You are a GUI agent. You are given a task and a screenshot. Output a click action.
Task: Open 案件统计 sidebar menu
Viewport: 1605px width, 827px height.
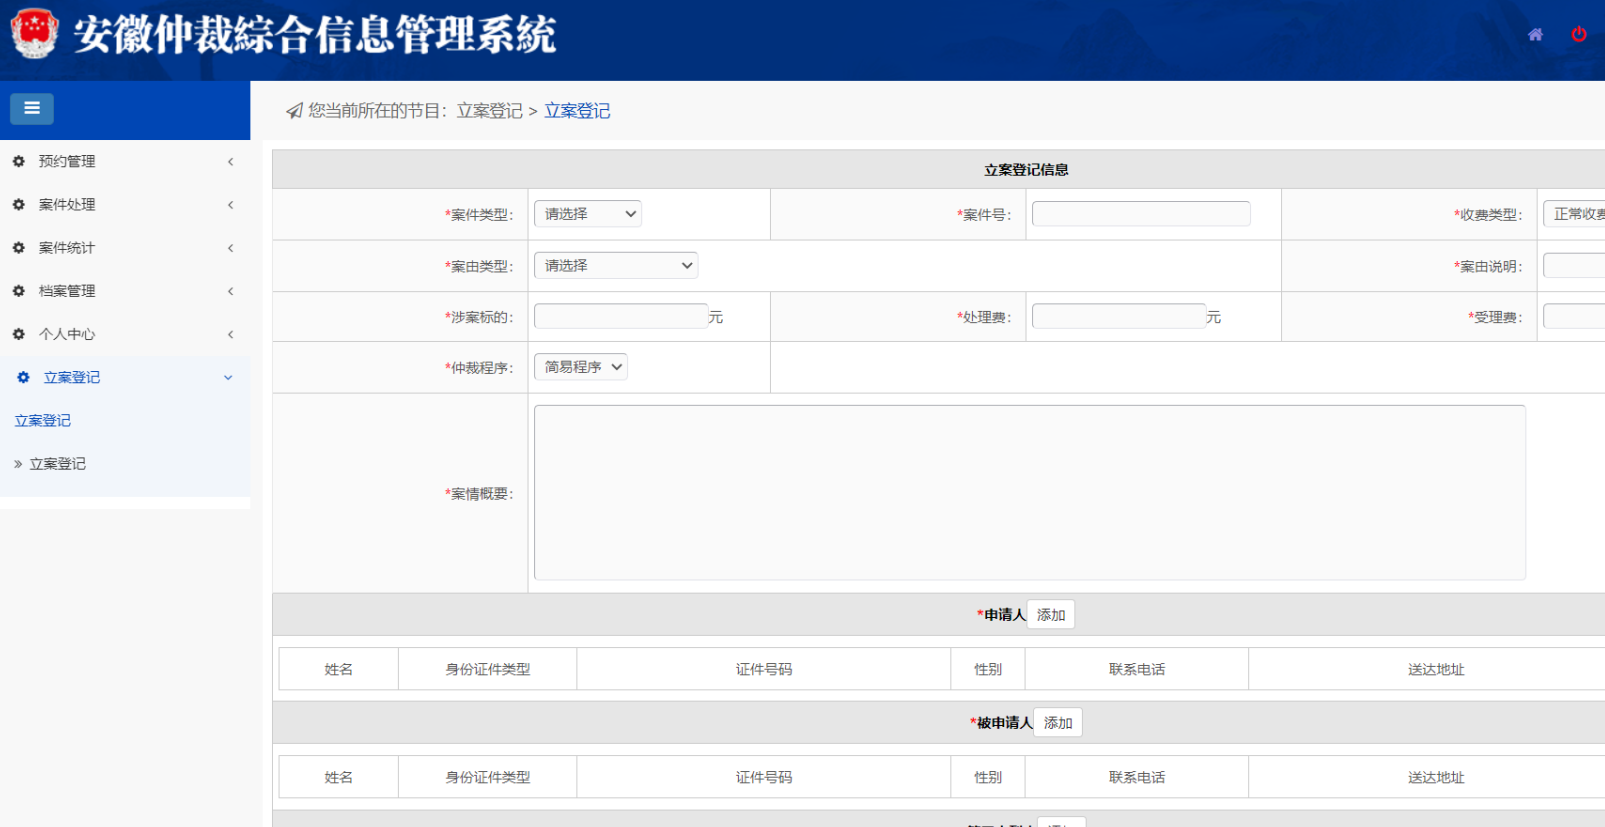pyautogui.click(x=125, y=247)
